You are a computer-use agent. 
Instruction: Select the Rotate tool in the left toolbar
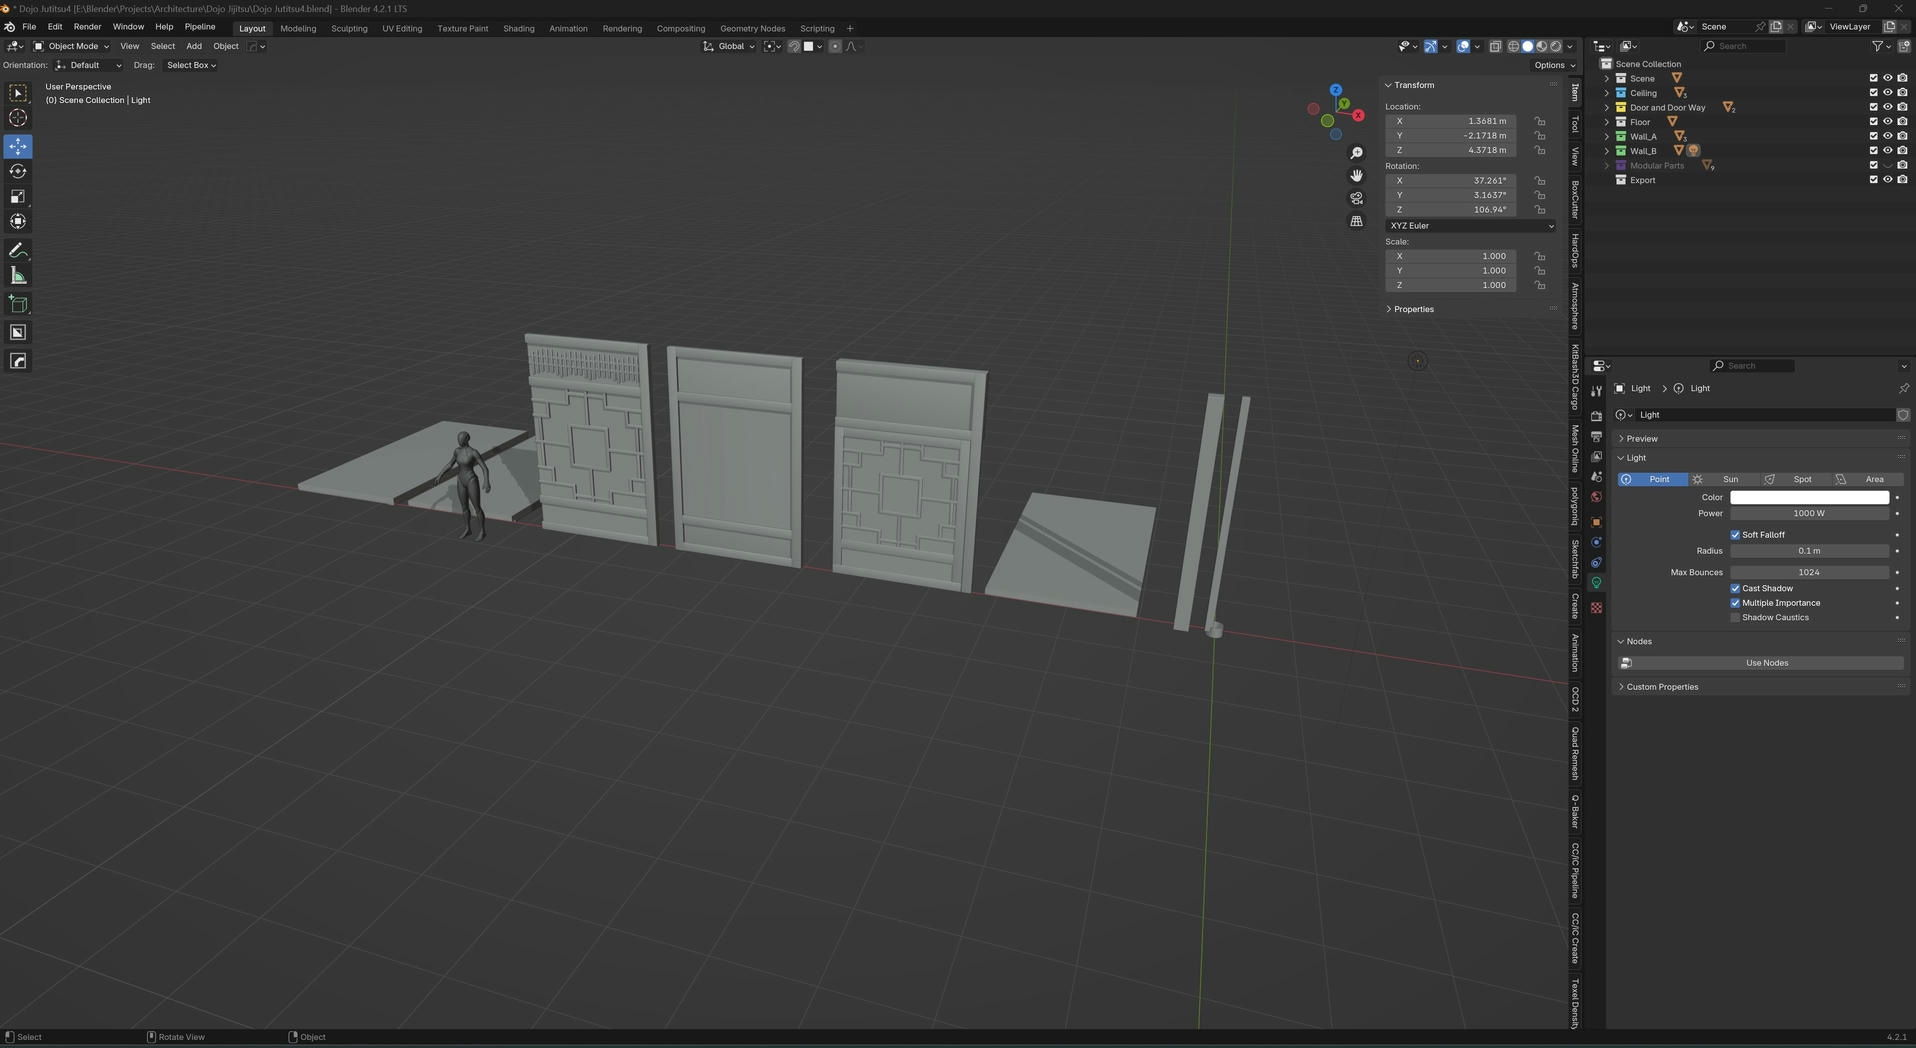18,171
